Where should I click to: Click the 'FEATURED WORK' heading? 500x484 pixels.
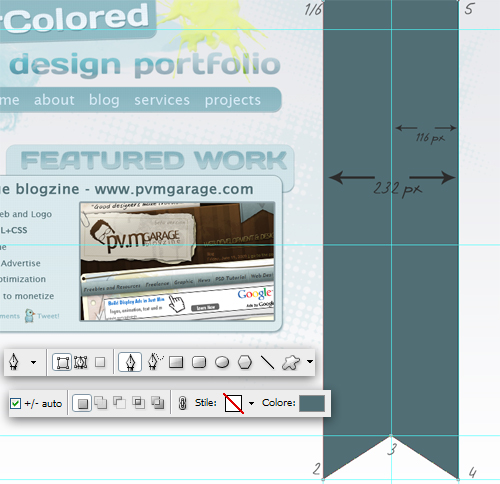[x=154, y=161]
